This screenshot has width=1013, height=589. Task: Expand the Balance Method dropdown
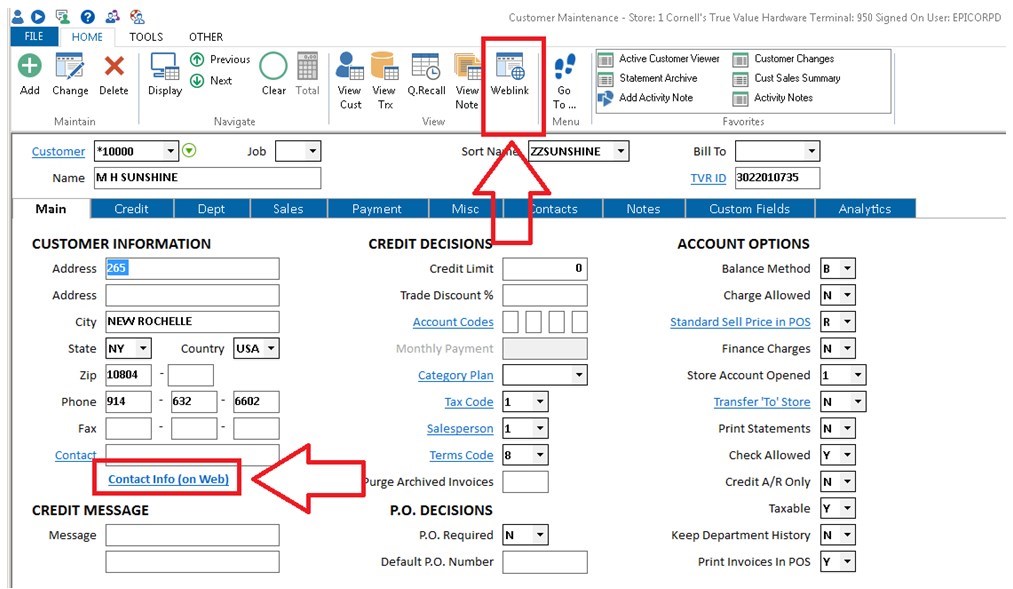[x=847, y=269]
